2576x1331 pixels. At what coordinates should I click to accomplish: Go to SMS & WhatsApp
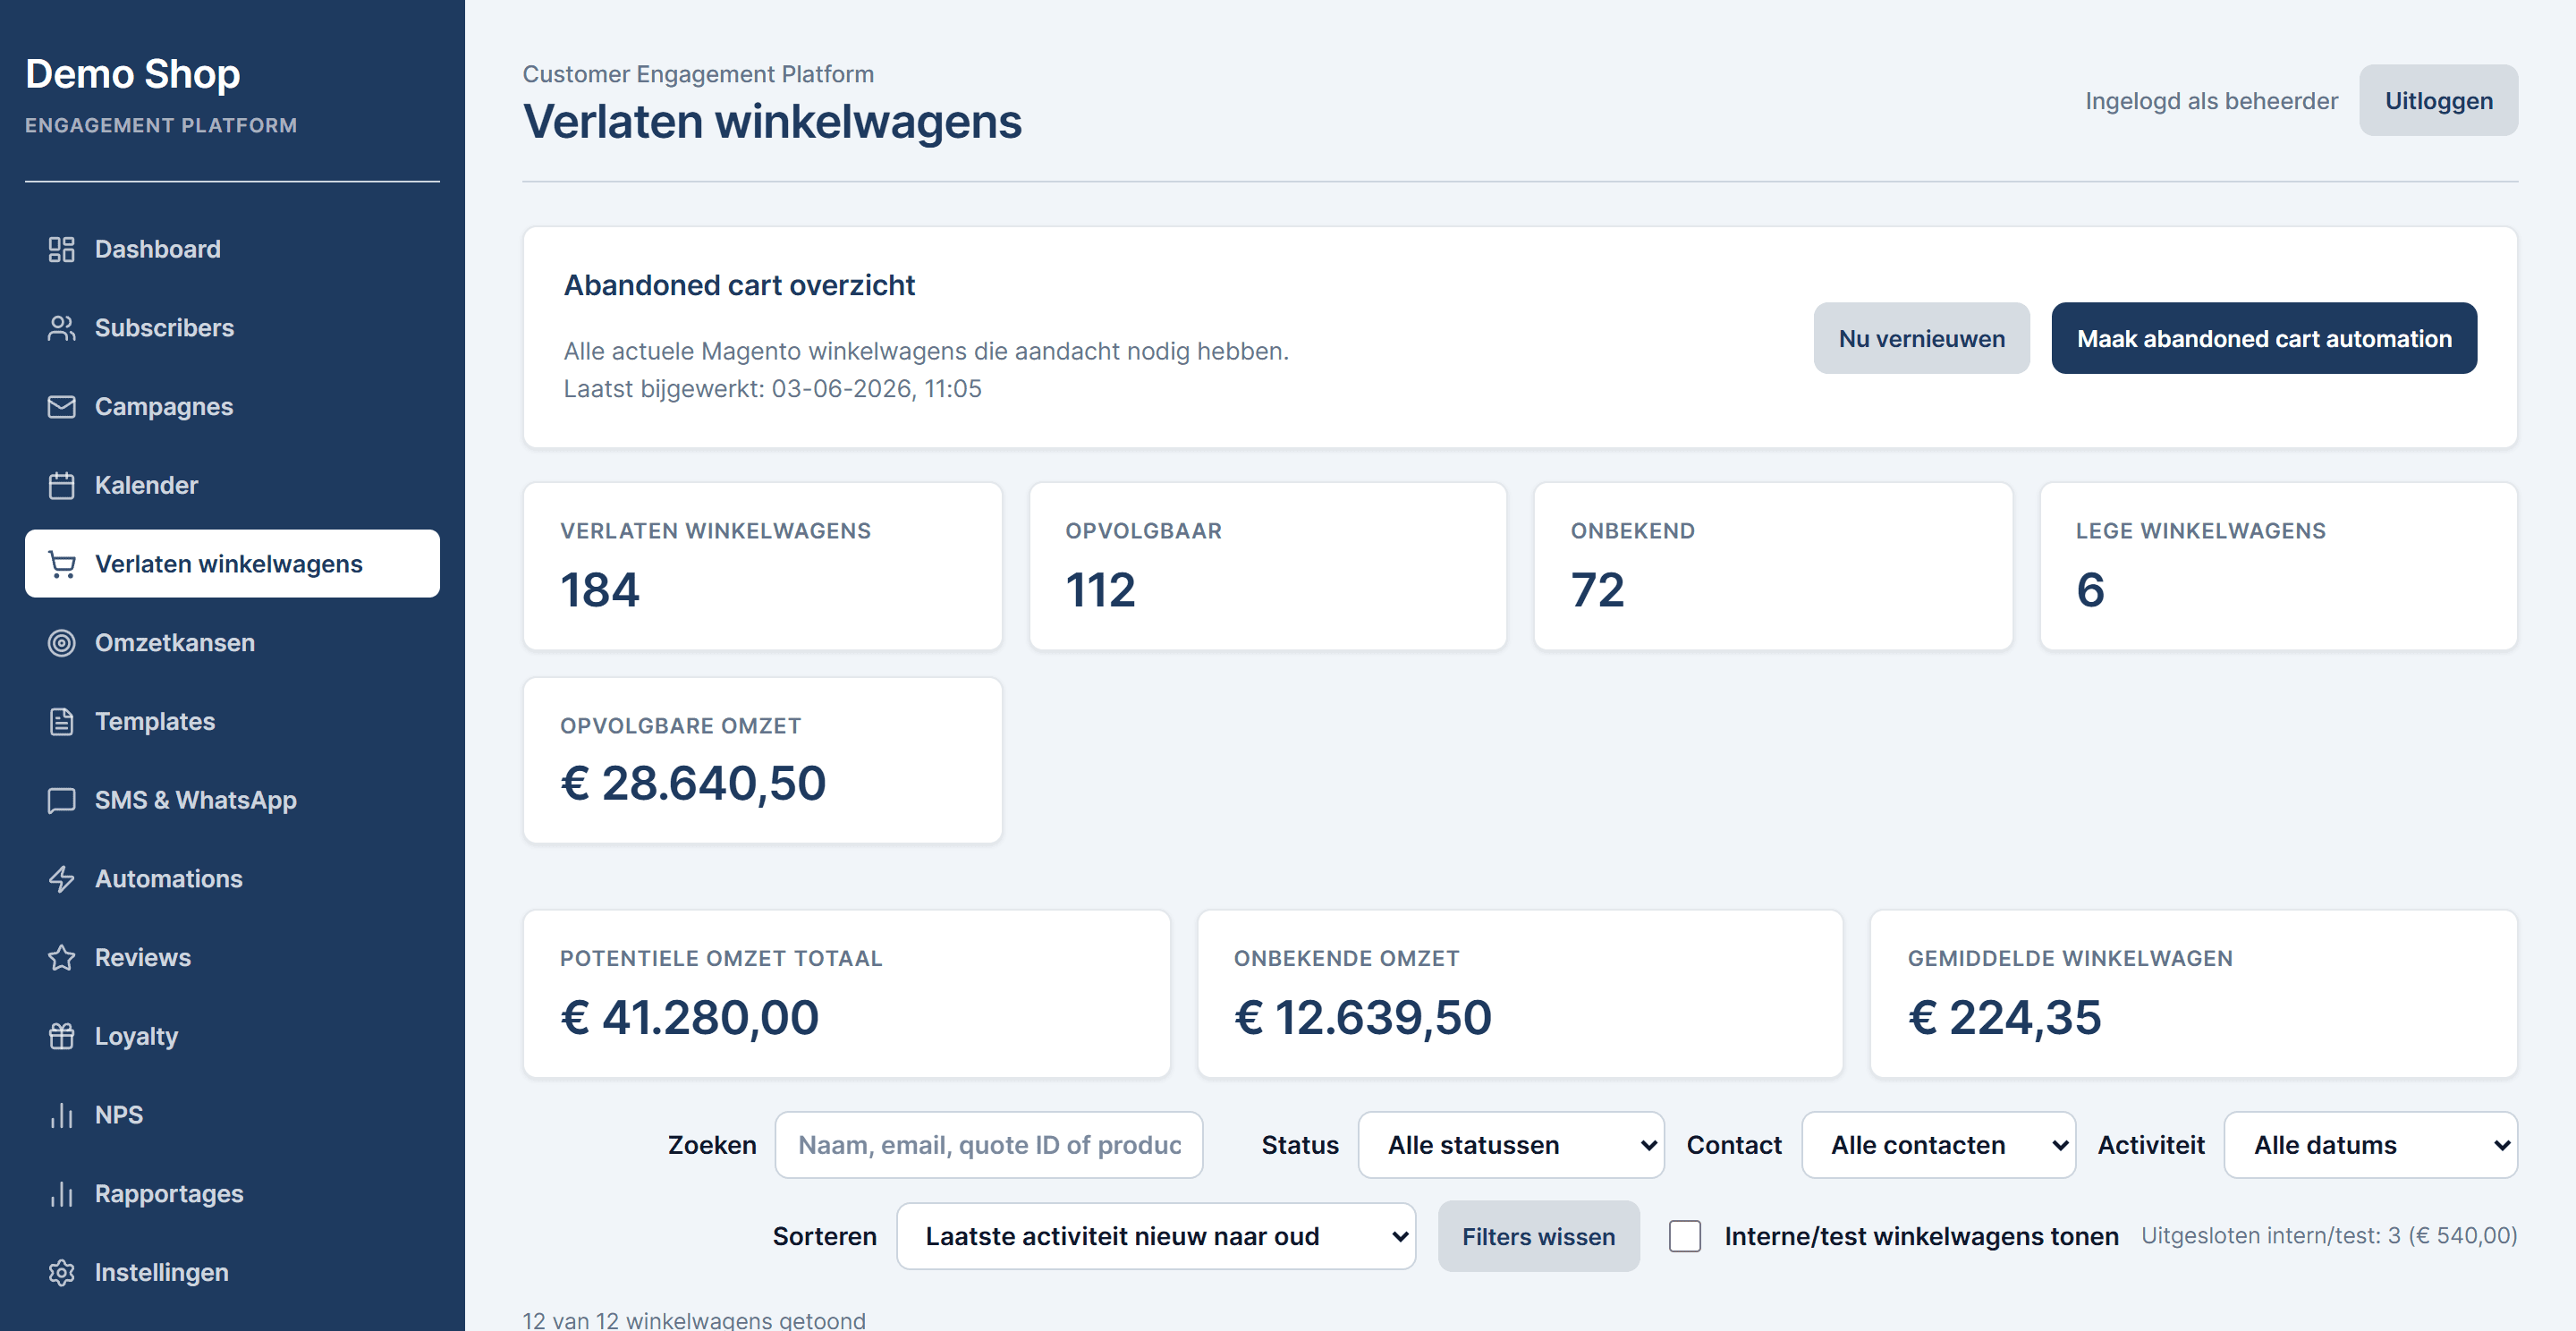tap(232, 800)
